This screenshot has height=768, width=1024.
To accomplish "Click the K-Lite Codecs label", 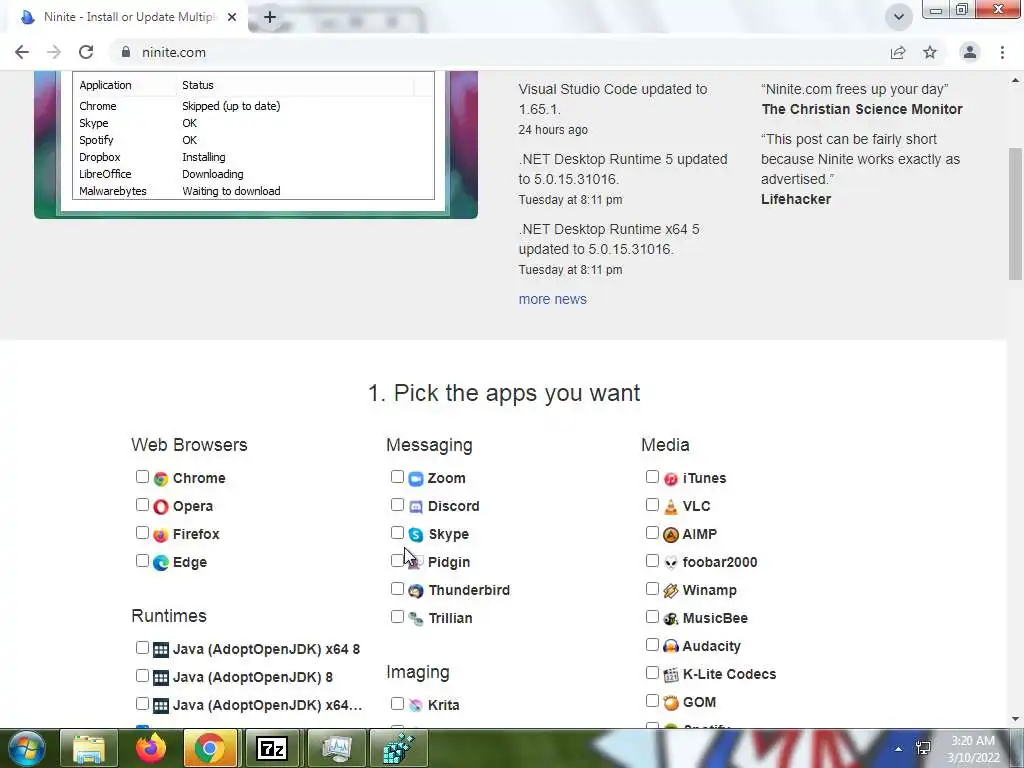I will [729, 675].
